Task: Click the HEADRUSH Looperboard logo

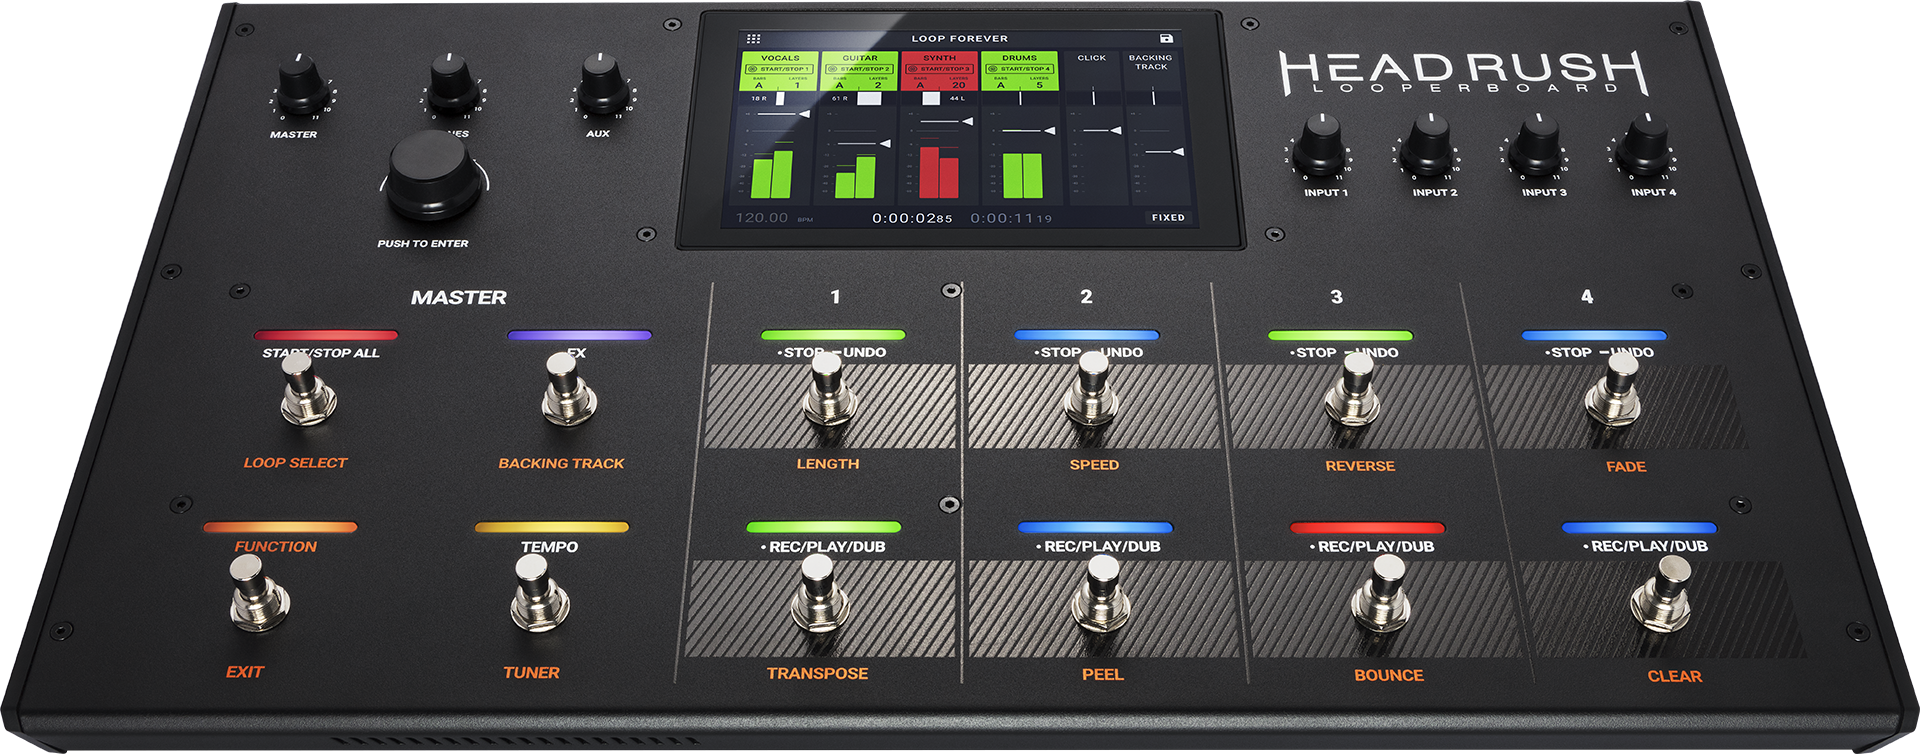Action: point(1464,73)
